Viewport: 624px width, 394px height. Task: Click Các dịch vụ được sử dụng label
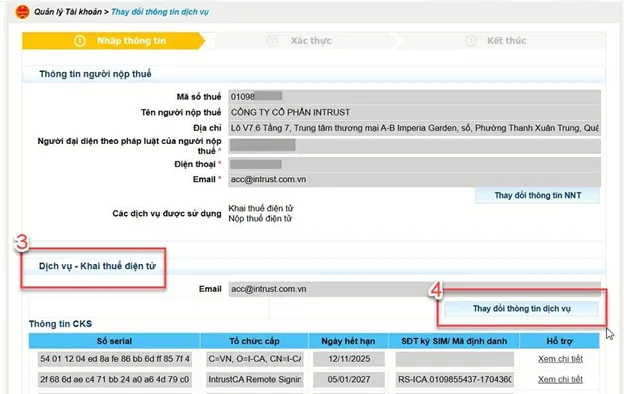coord(167,214)
